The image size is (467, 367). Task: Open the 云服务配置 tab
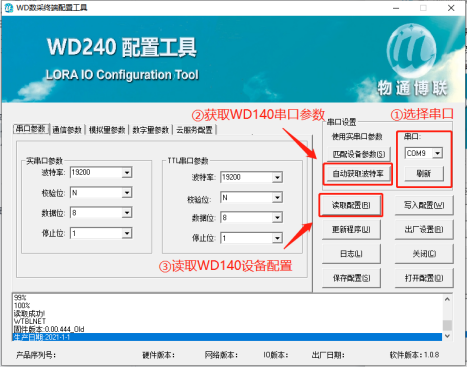coord(194,130)
